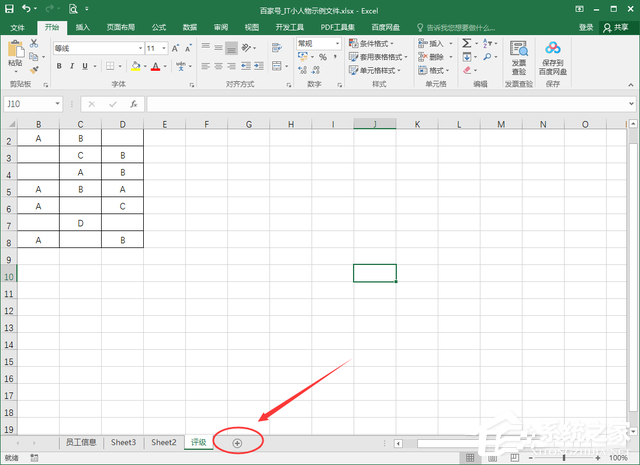The height and width of the screenshot is (465, 640).
Task: Click the Save icon in quick access toolbar
Action: (x=8, y=9)
